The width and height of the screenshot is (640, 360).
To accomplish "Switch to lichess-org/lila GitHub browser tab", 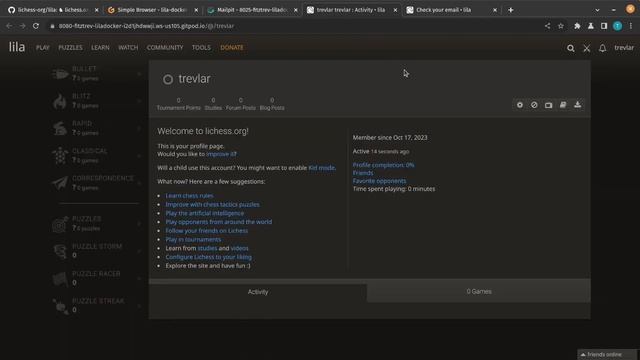I will (52, 10).
